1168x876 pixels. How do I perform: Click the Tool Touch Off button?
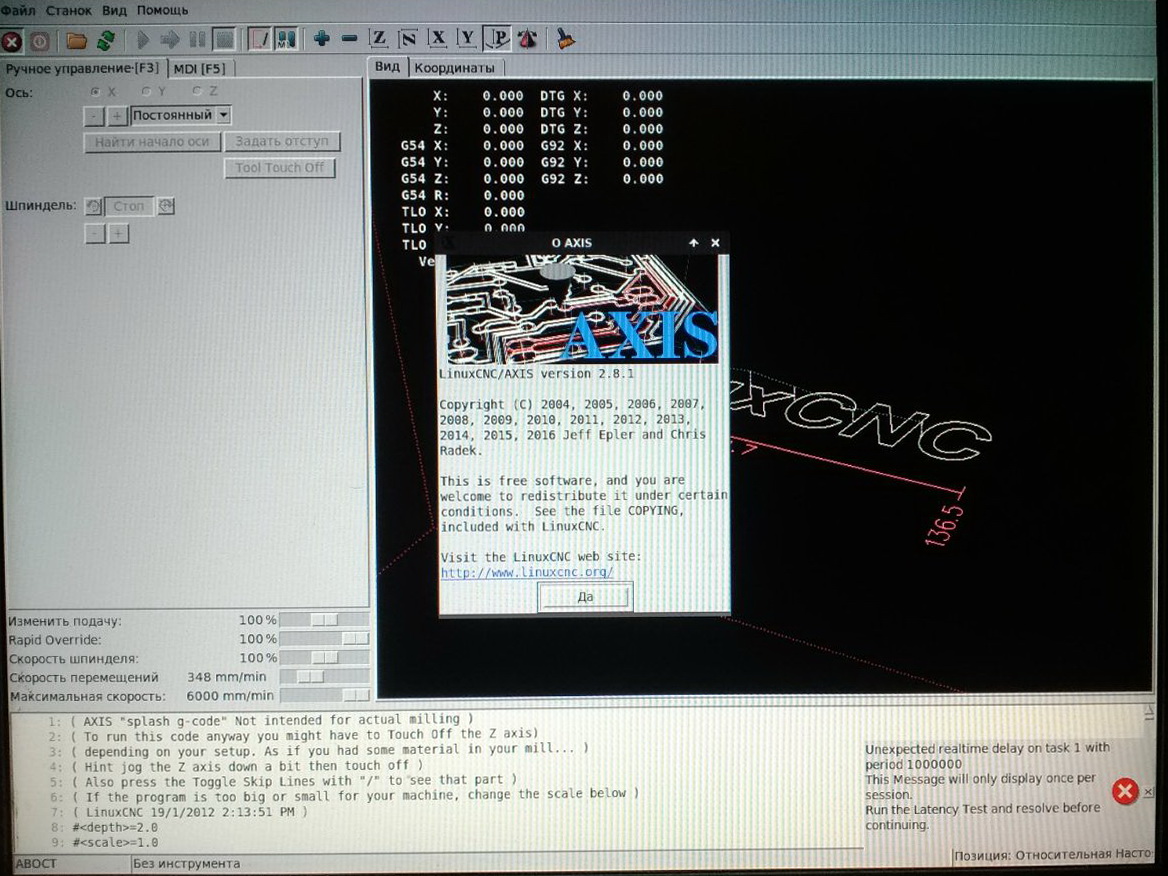click(x=279, y=168)
